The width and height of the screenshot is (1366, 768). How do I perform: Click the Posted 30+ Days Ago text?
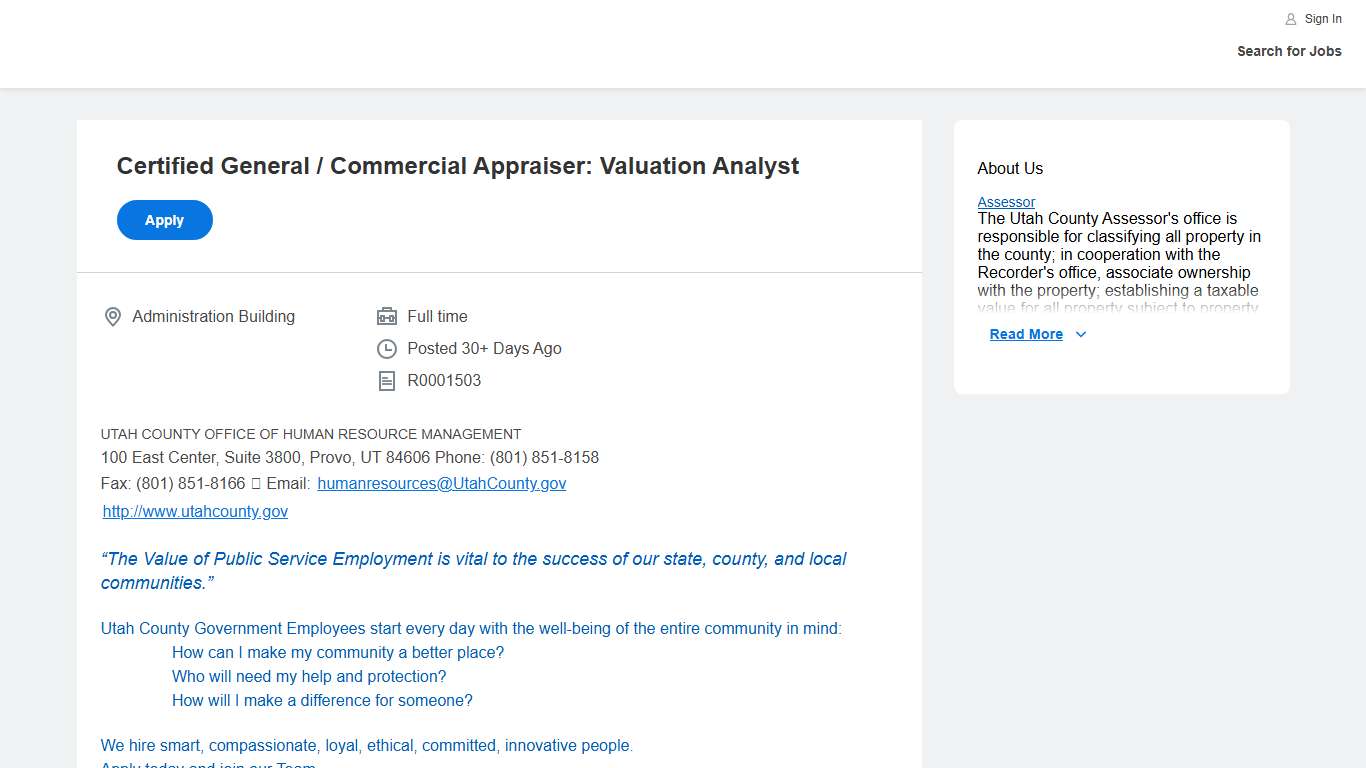tap(484, 349)
